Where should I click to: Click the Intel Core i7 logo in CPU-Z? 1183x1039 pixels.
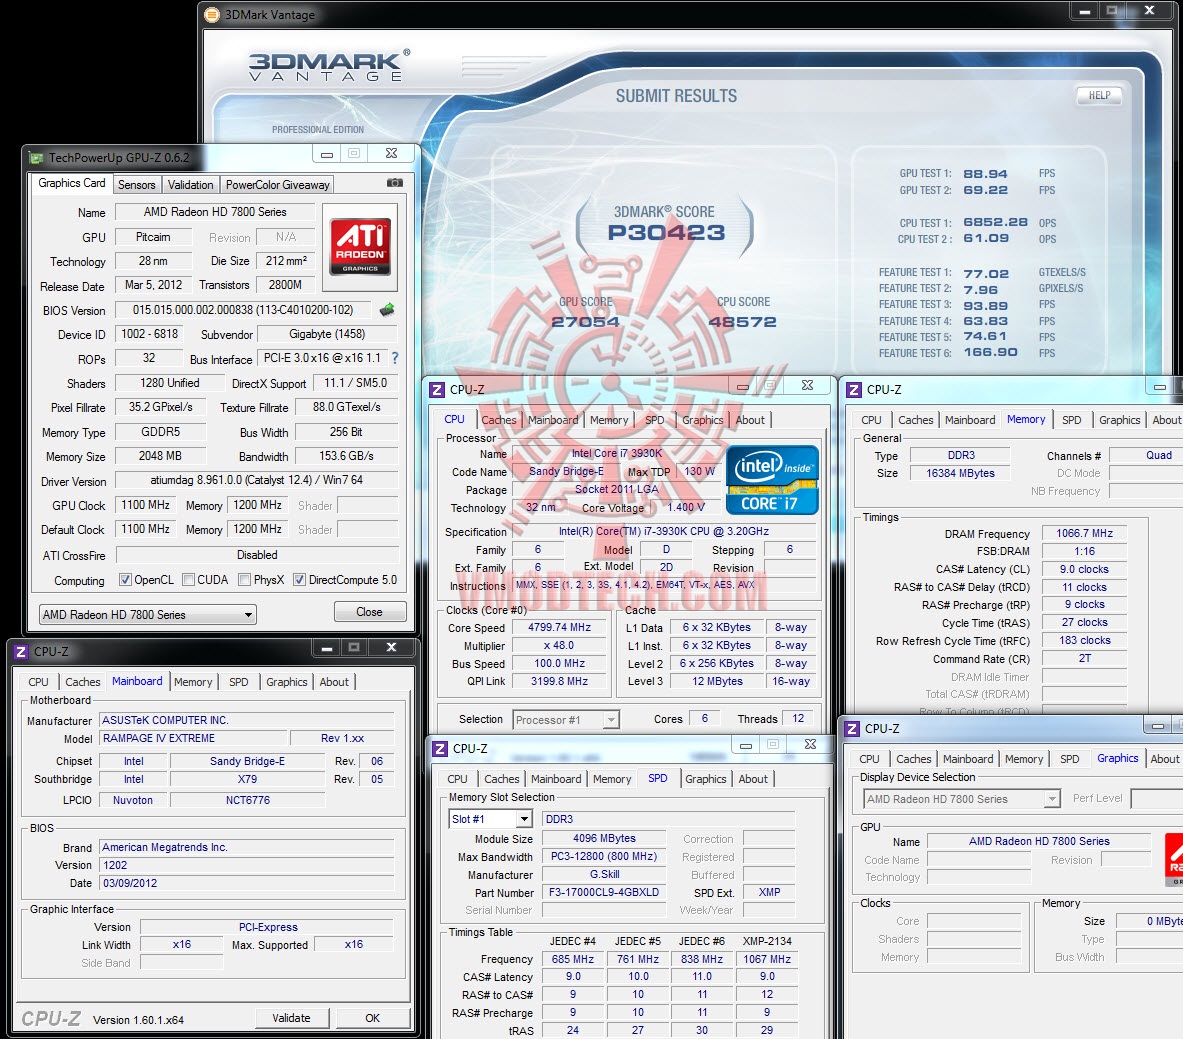pyautogui.click(x=771, y=480)
